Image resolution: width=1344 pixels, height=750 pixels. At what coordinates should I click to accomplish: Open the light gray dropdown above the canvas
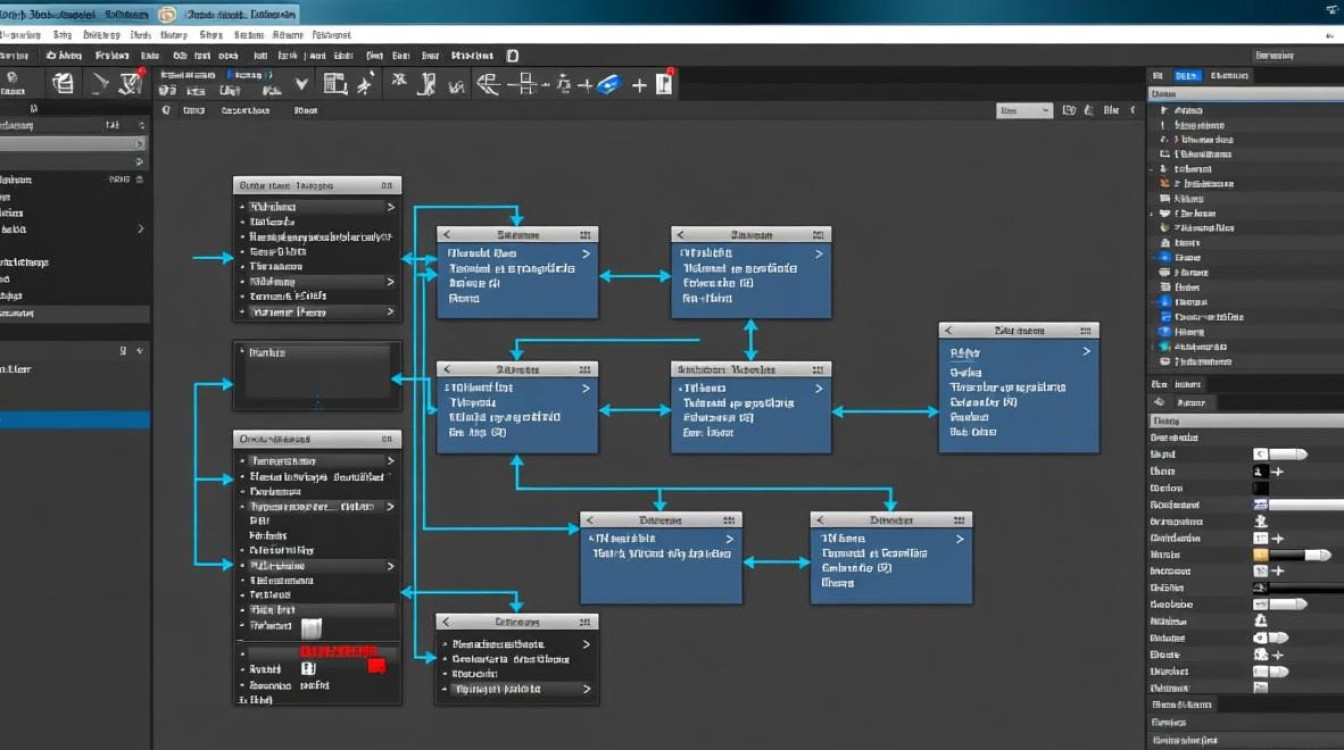(1024, 111)
